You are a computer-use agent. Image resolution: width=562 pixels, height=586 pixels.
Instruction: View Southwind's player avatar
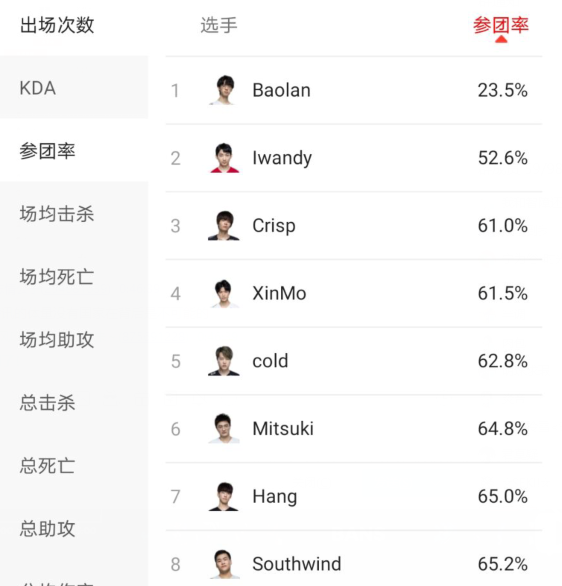(x=224, y=564)
